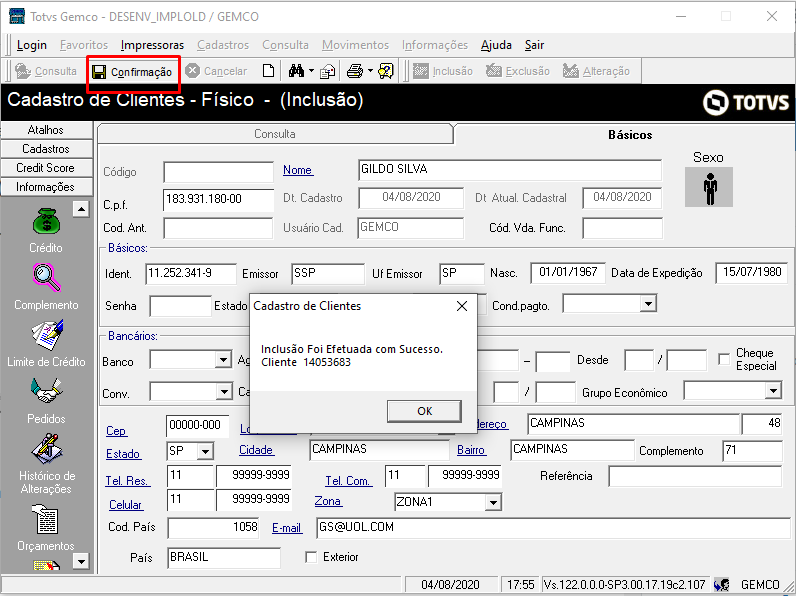
Task: Click the Sair menu item
Action: click(x=534, y=45)
